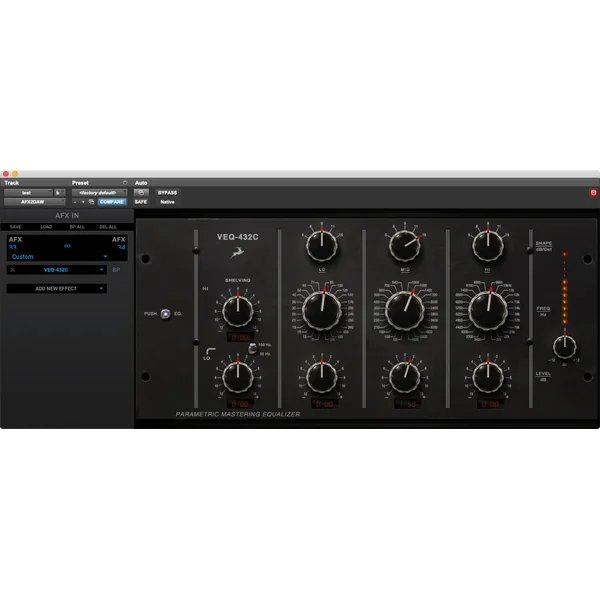Click the plug-in automation enable icon

(141, 192)
